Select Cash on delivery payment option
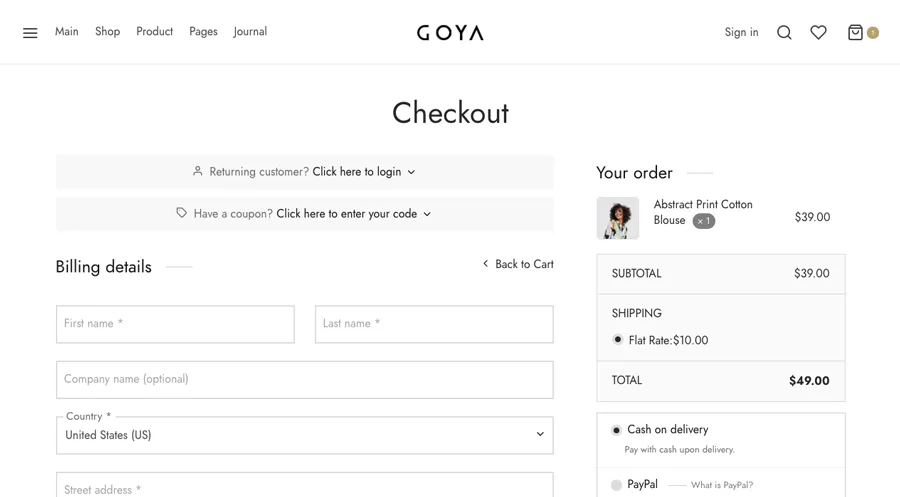The height and width of the screenshot is (497, 900). tap(616, 430)
